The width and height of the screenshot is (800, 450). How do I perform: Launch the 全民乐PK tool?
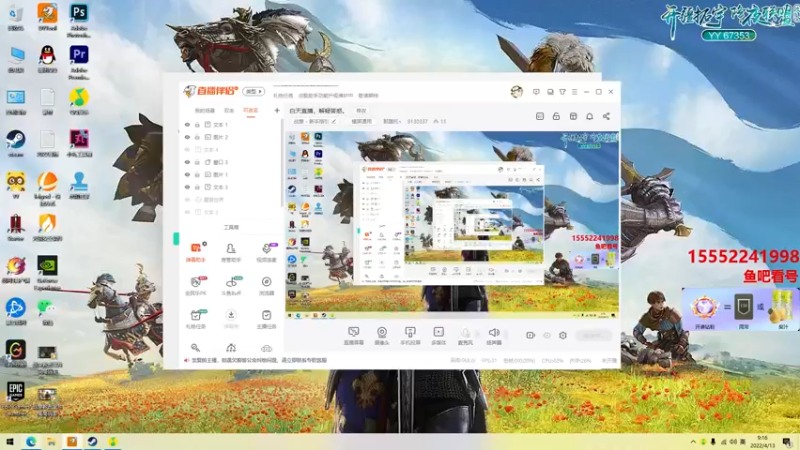[195, 286]
